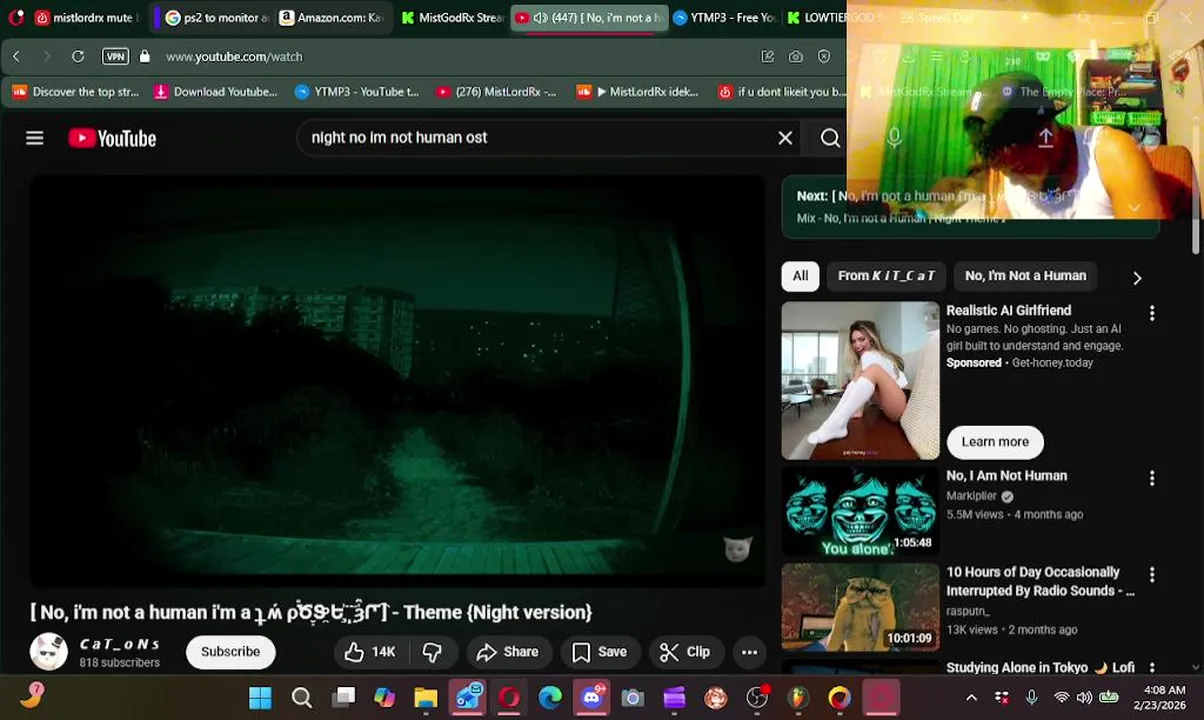Take a snapshot with the camera icon in the address bar
This screenshot has width=1204, height=720.
(796, 57)
